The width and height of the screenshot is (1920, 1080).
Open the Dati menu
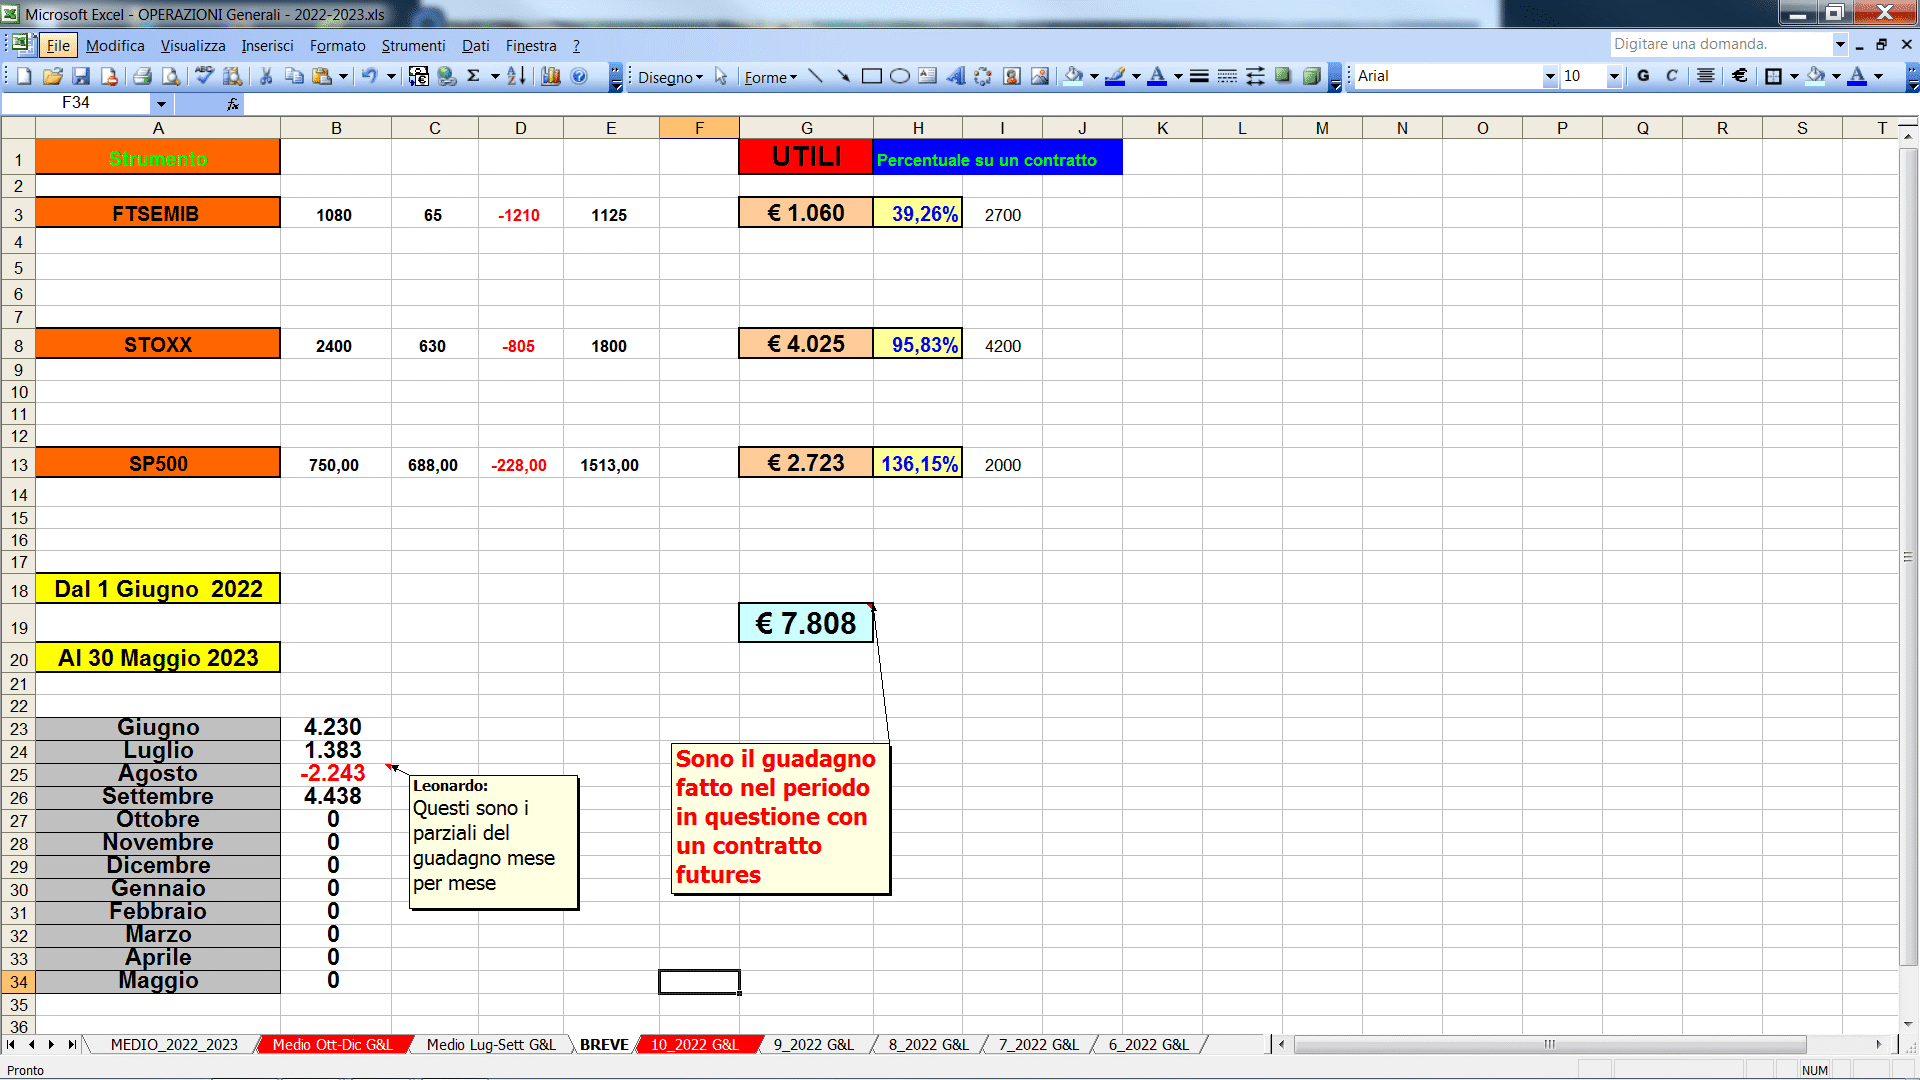point(475,45)
